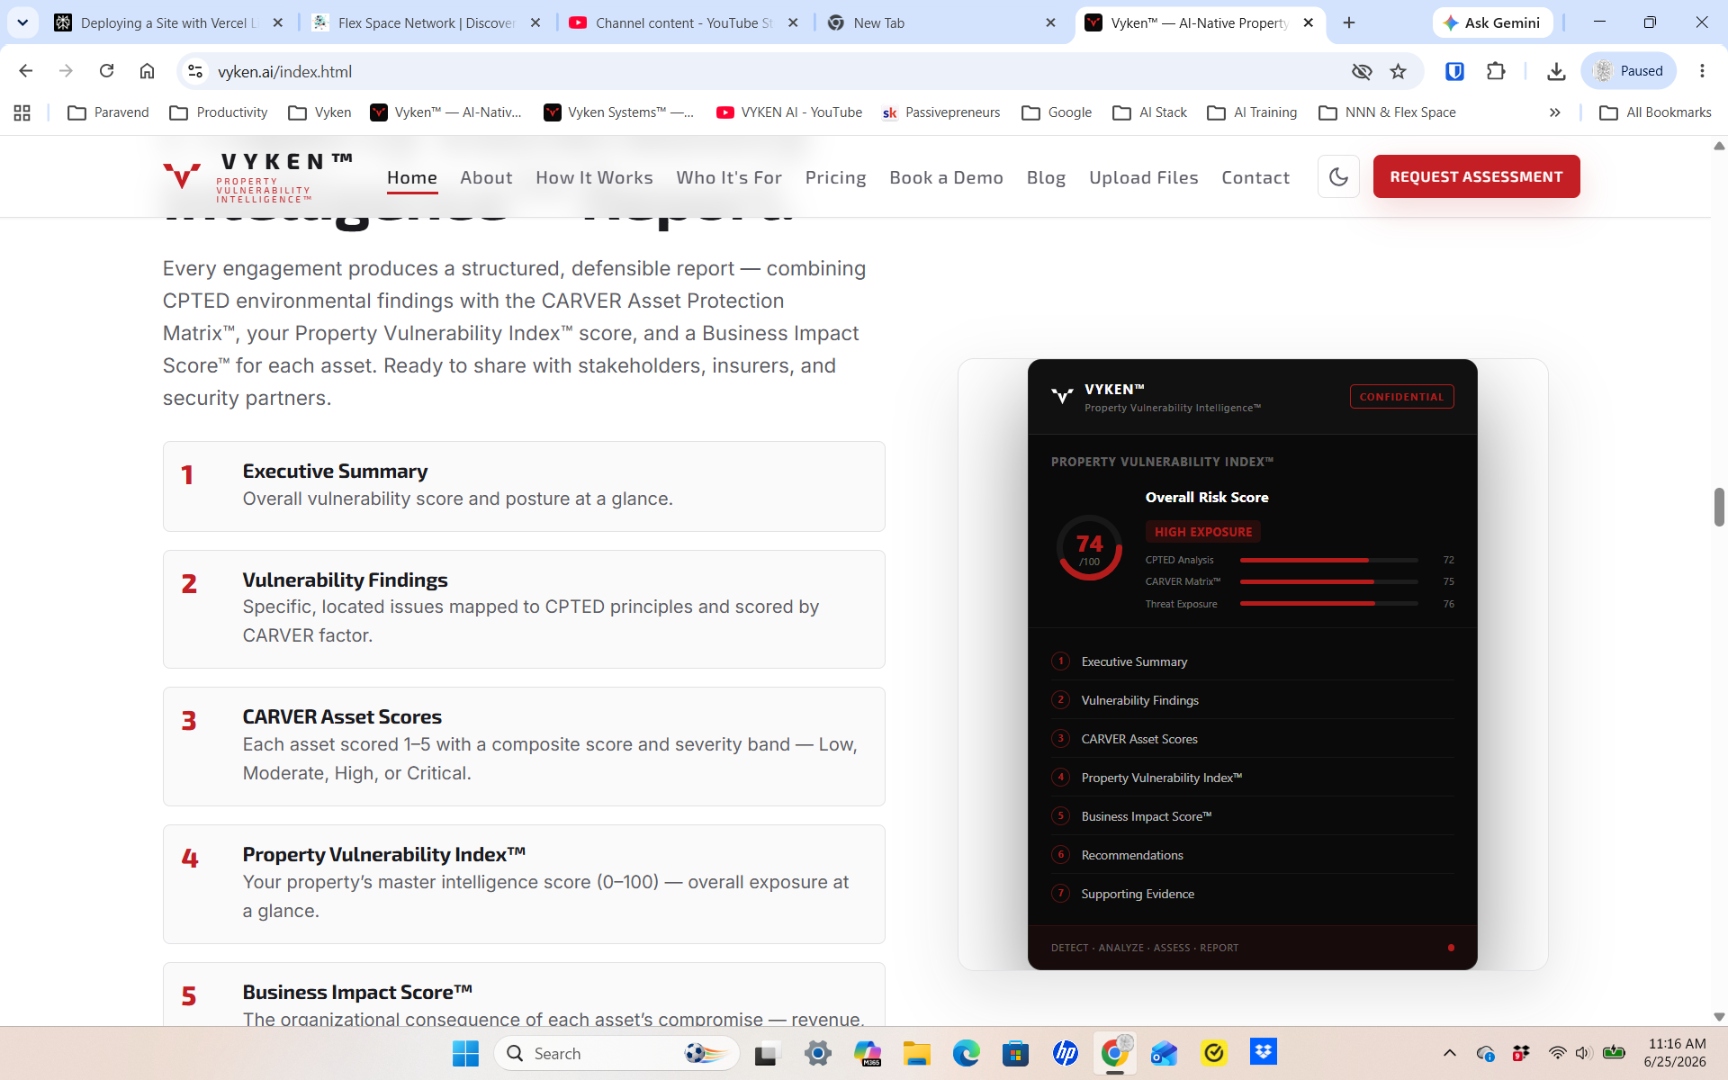Open Microsoft Store from the taskbar
This screenshot has height=1080, width=1728.
[x=1015, y=1053]
